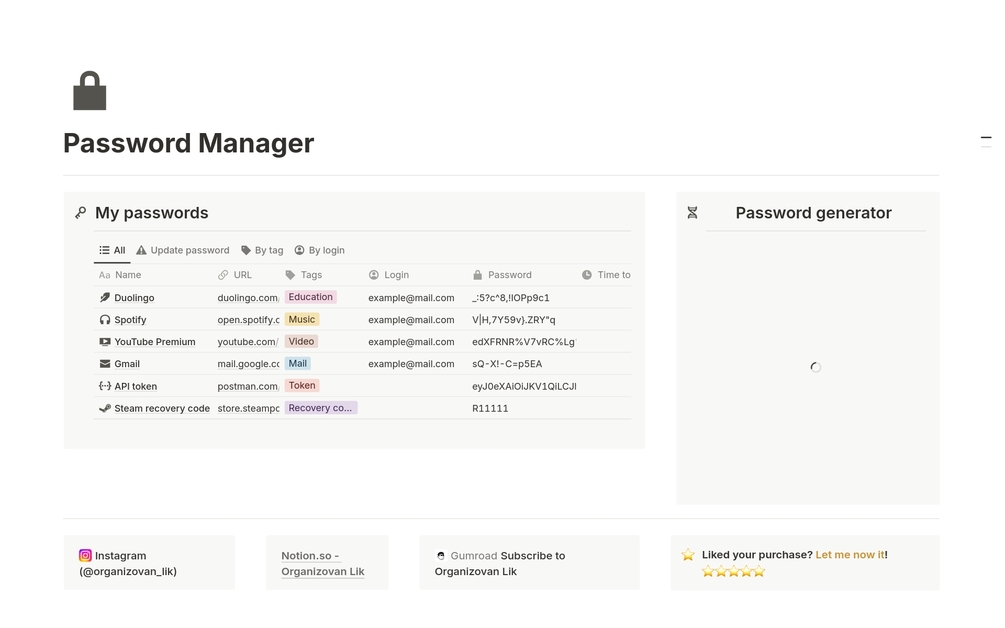Open the Password column header menu
Viewport: 1005px width, 628px height.
(x=506, y=274)
